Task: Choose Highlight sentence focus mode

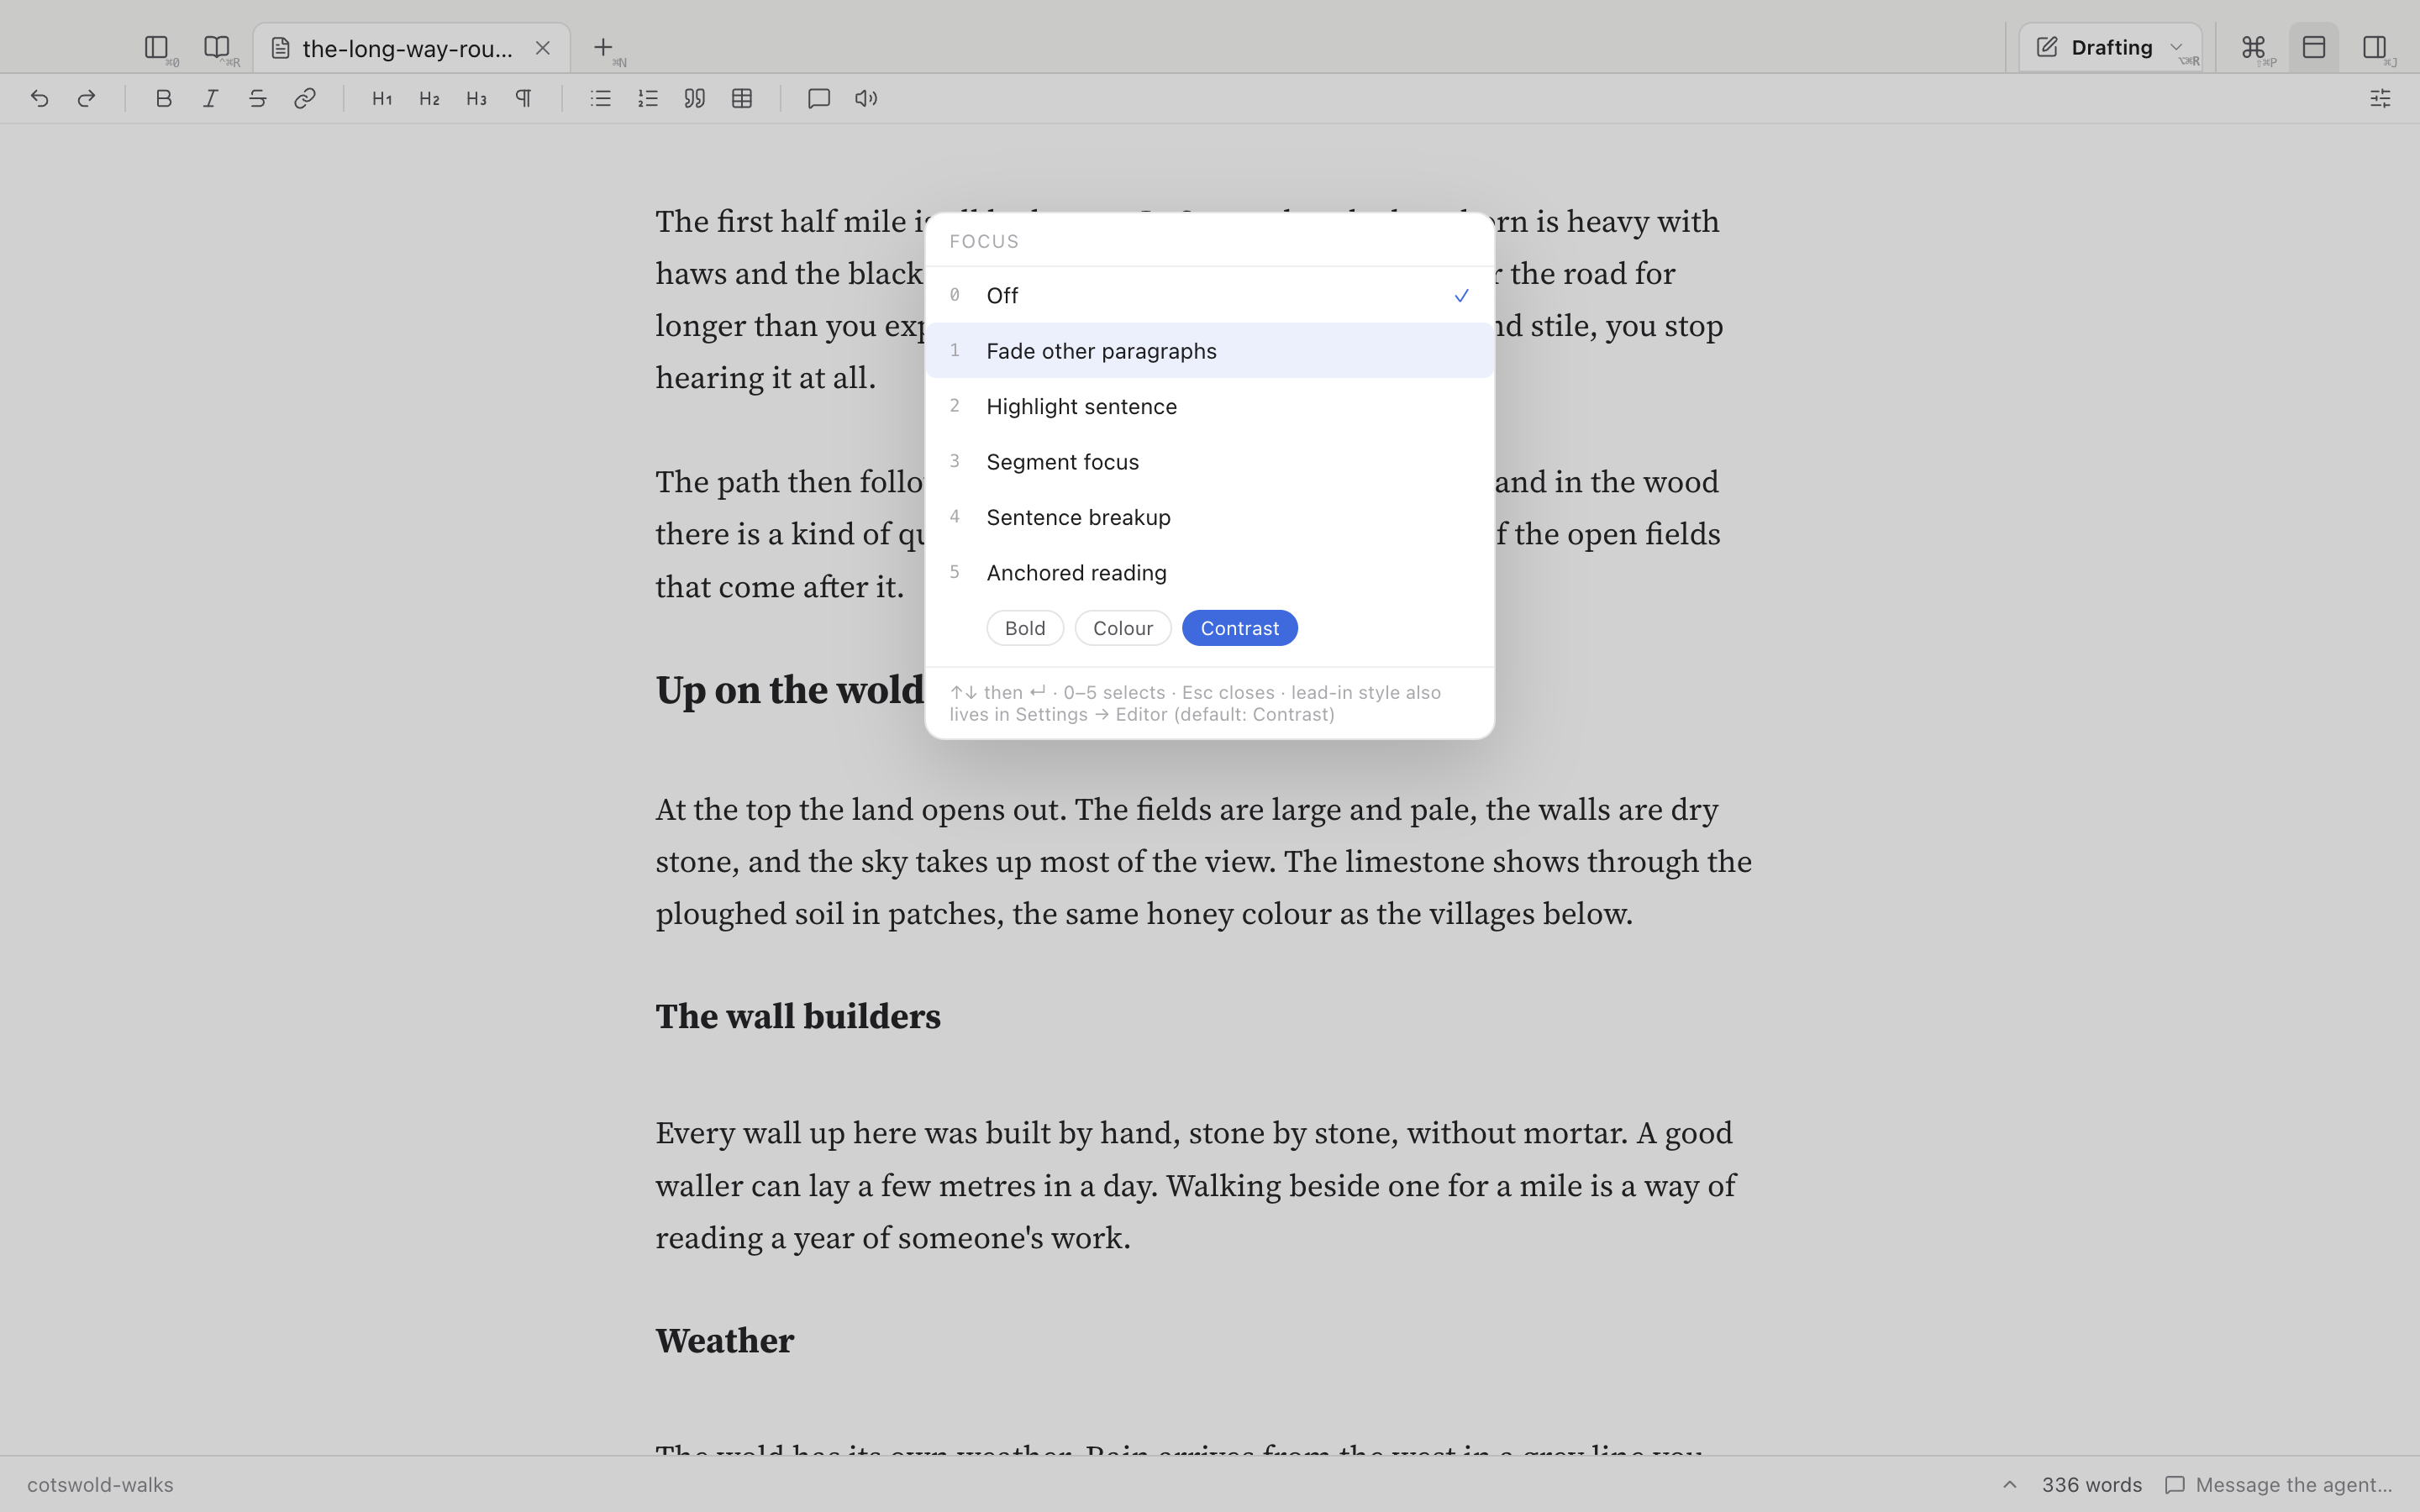Action: pos(1210,406)
